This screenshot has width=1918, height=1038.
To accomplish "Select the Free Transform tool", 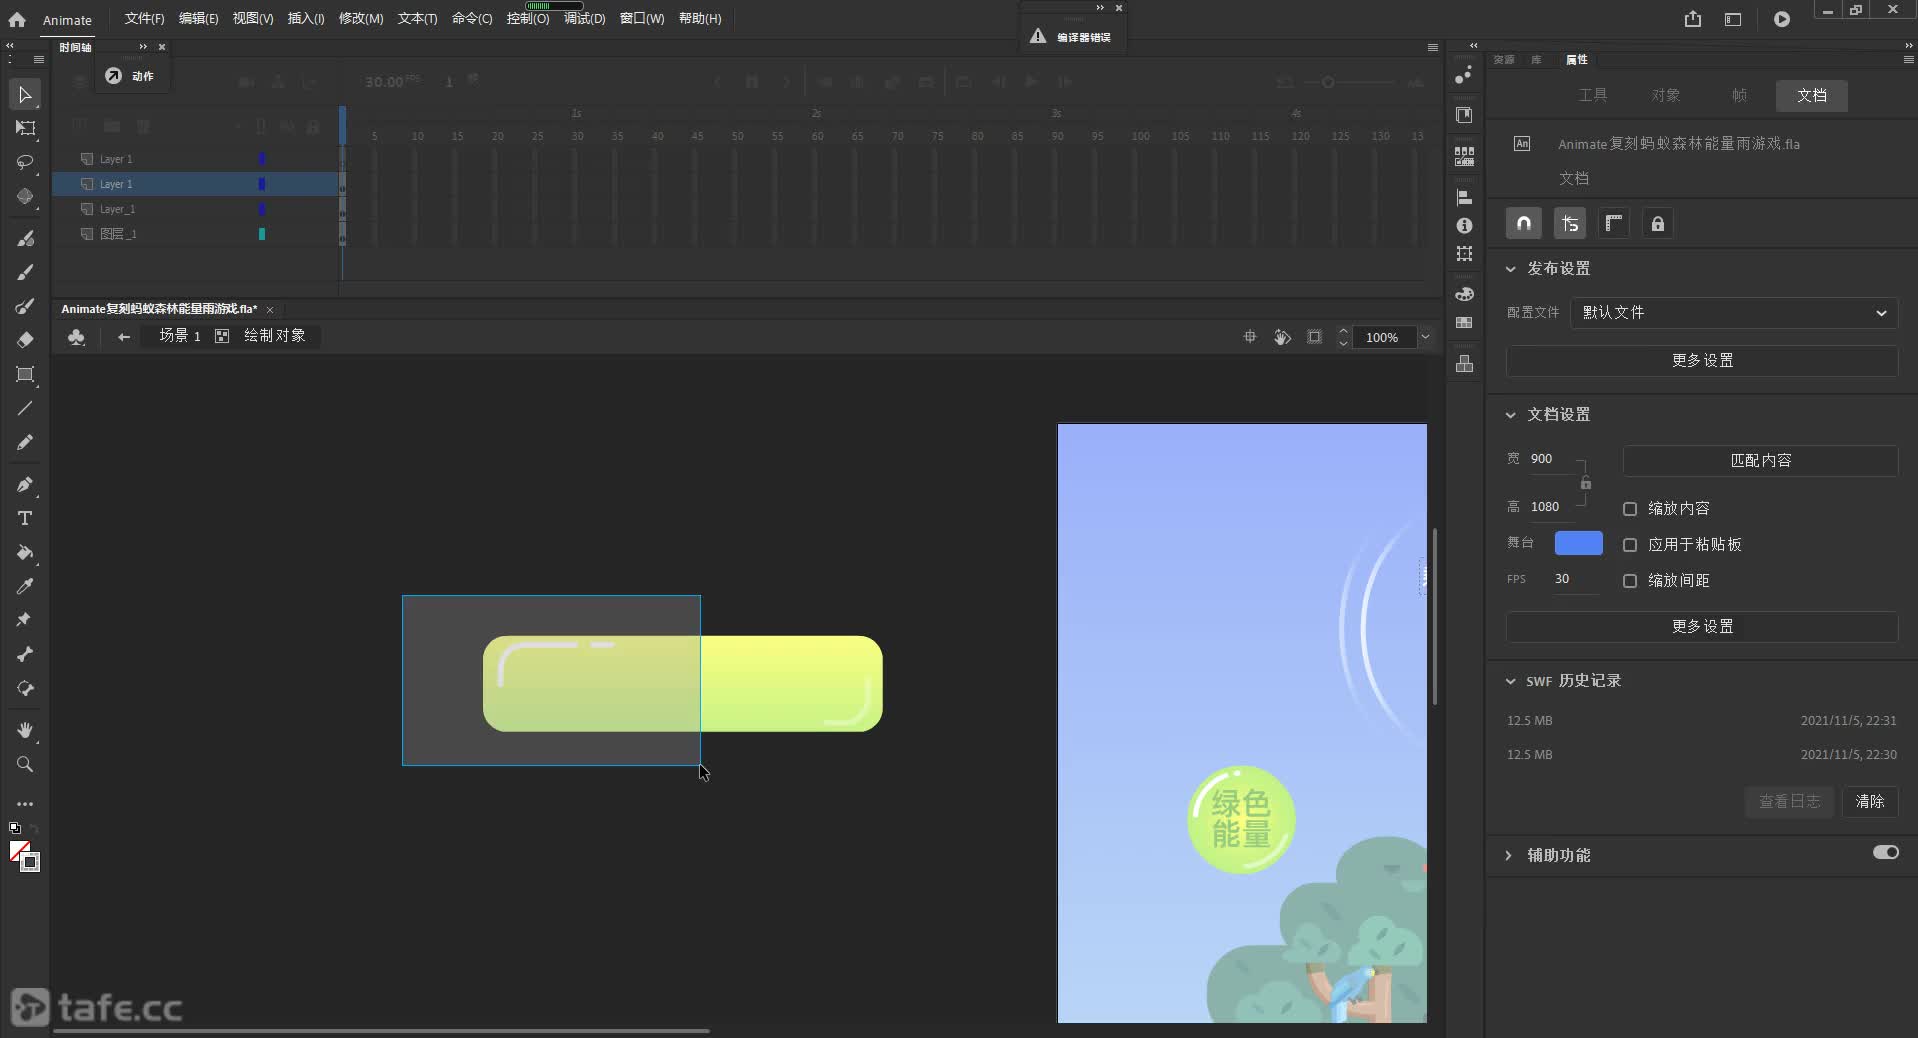I will tap(25, 128).
